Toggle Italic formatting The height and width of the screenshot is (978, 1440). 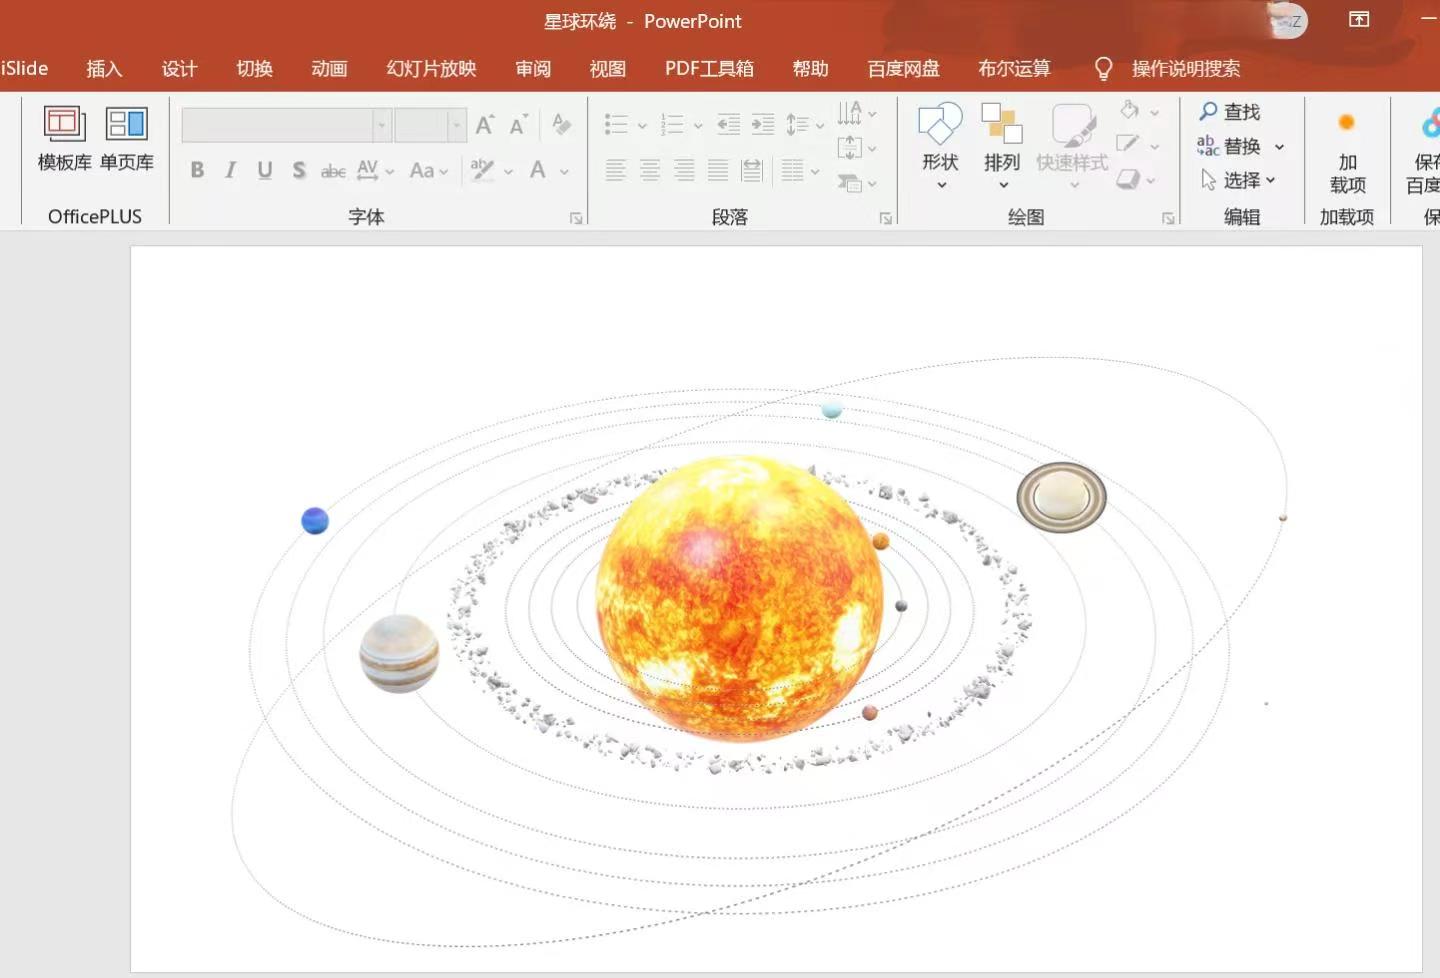tap(231, 170)
